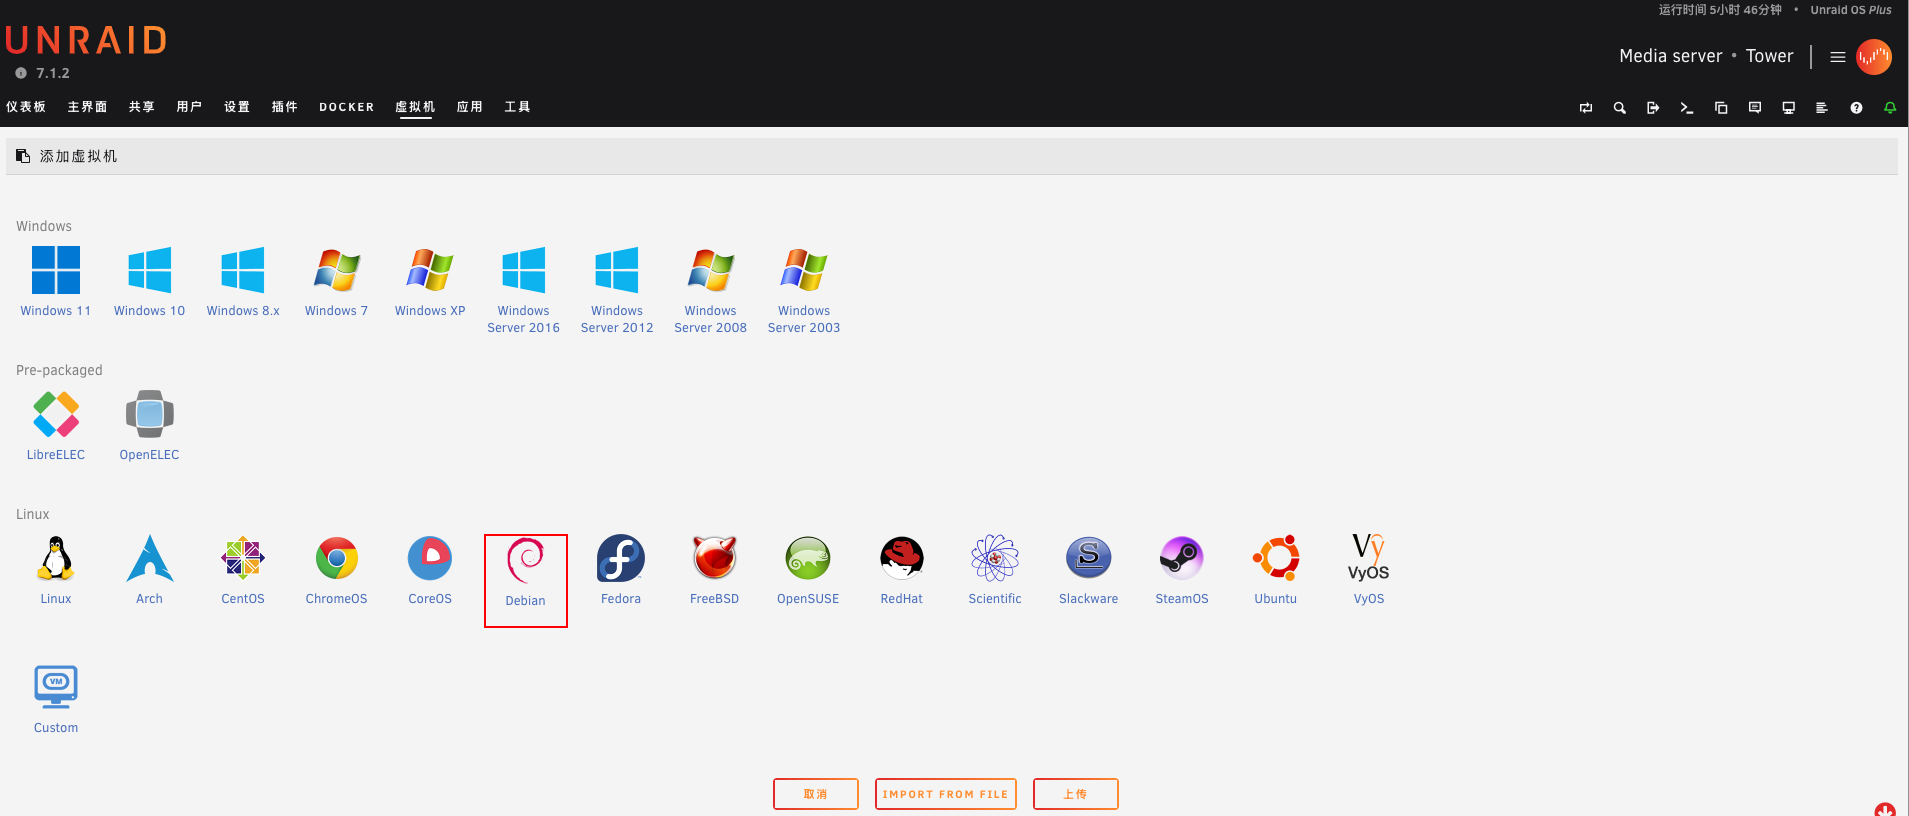Switch to the DOCKER page
Screen dimensions: 1909x816
(x=347, y=107)
